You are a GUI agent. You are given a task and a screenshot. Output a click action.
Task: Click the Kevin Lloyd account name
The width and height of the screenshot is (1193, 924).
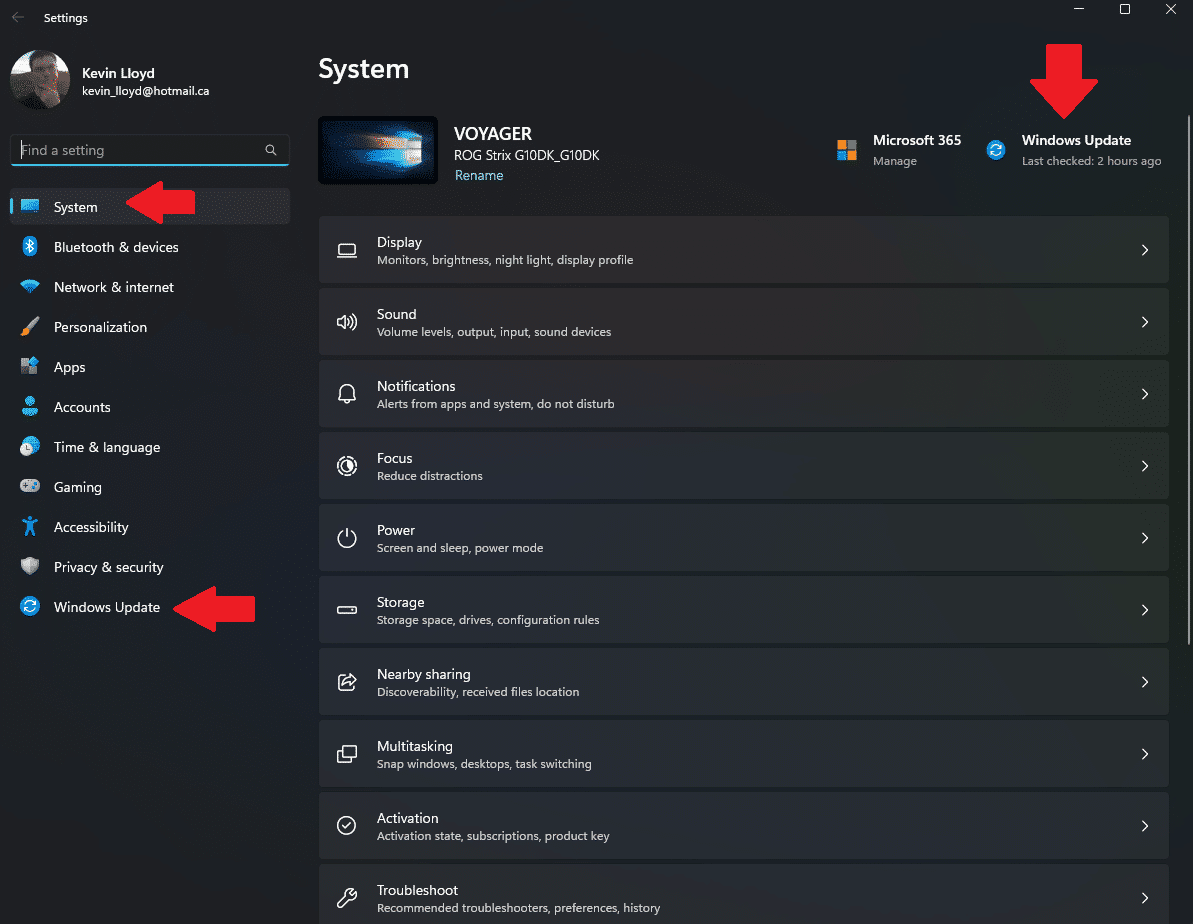tap(119, 73)
